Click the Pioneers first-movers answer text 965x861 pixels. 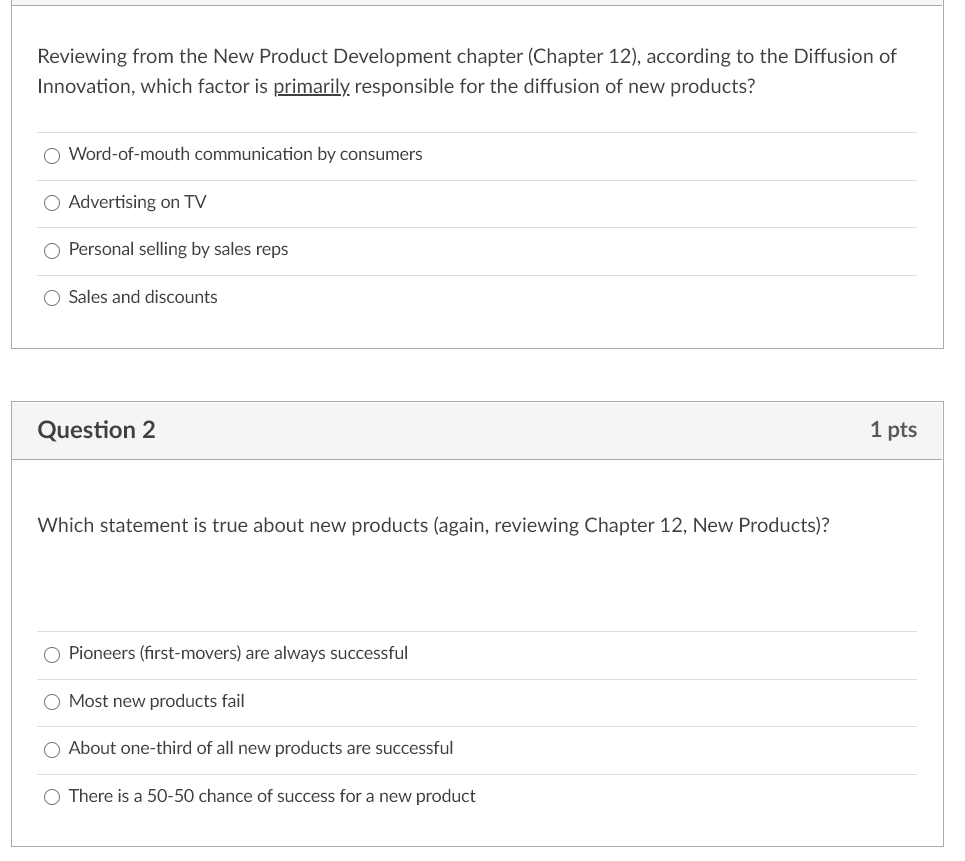pos(238,653)
